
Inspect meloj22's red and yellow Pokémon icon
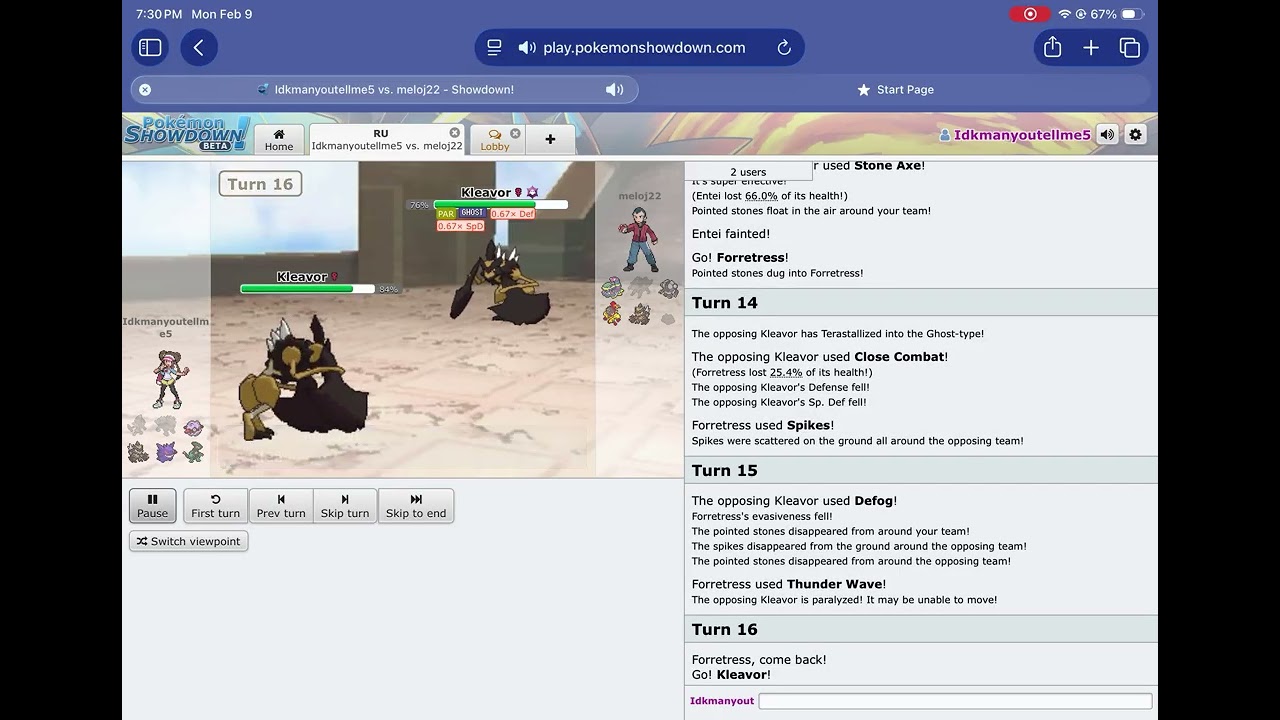tap(612, 313)
